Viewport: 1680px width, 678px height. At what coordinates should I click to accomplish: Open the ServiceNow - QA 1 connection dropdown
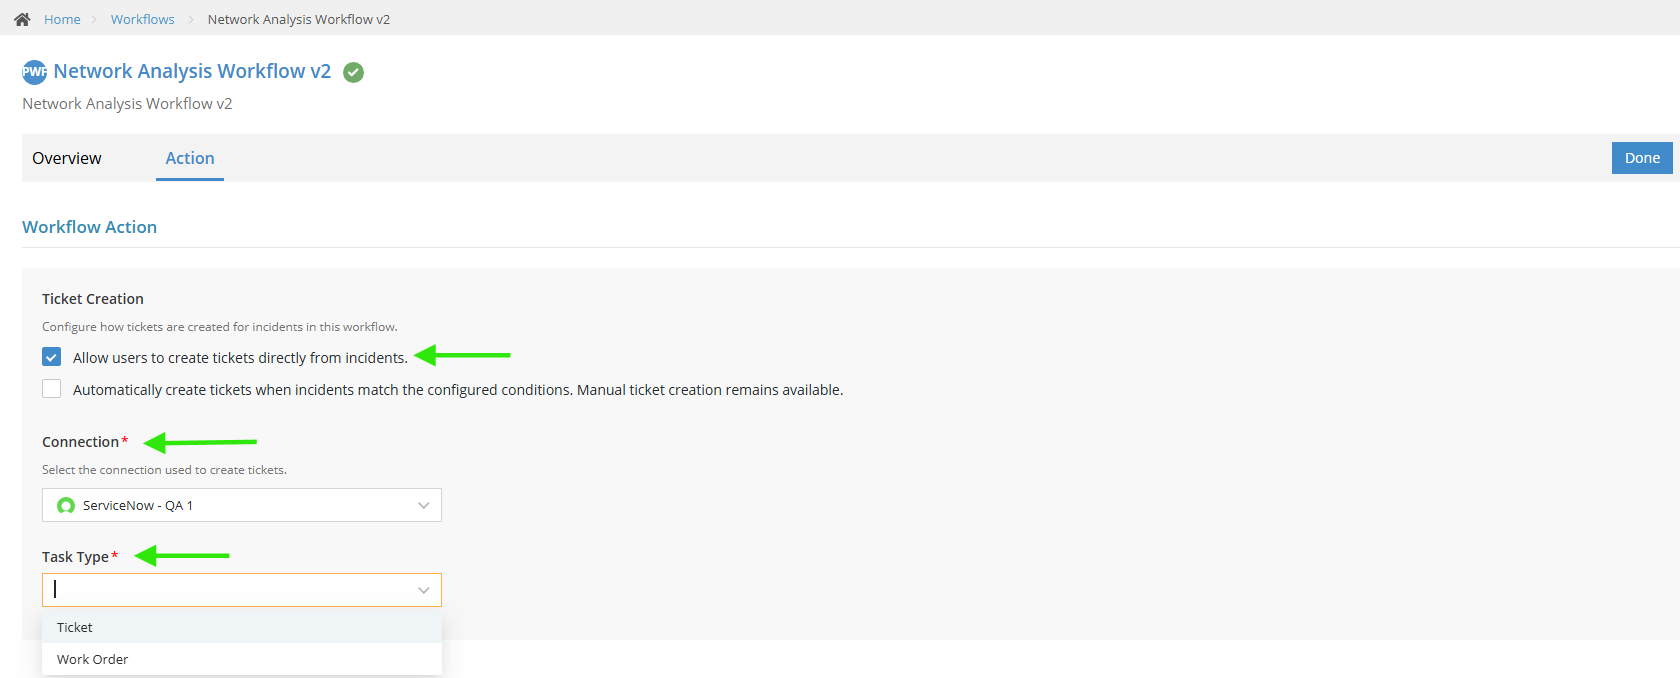(x=242, y=505)
